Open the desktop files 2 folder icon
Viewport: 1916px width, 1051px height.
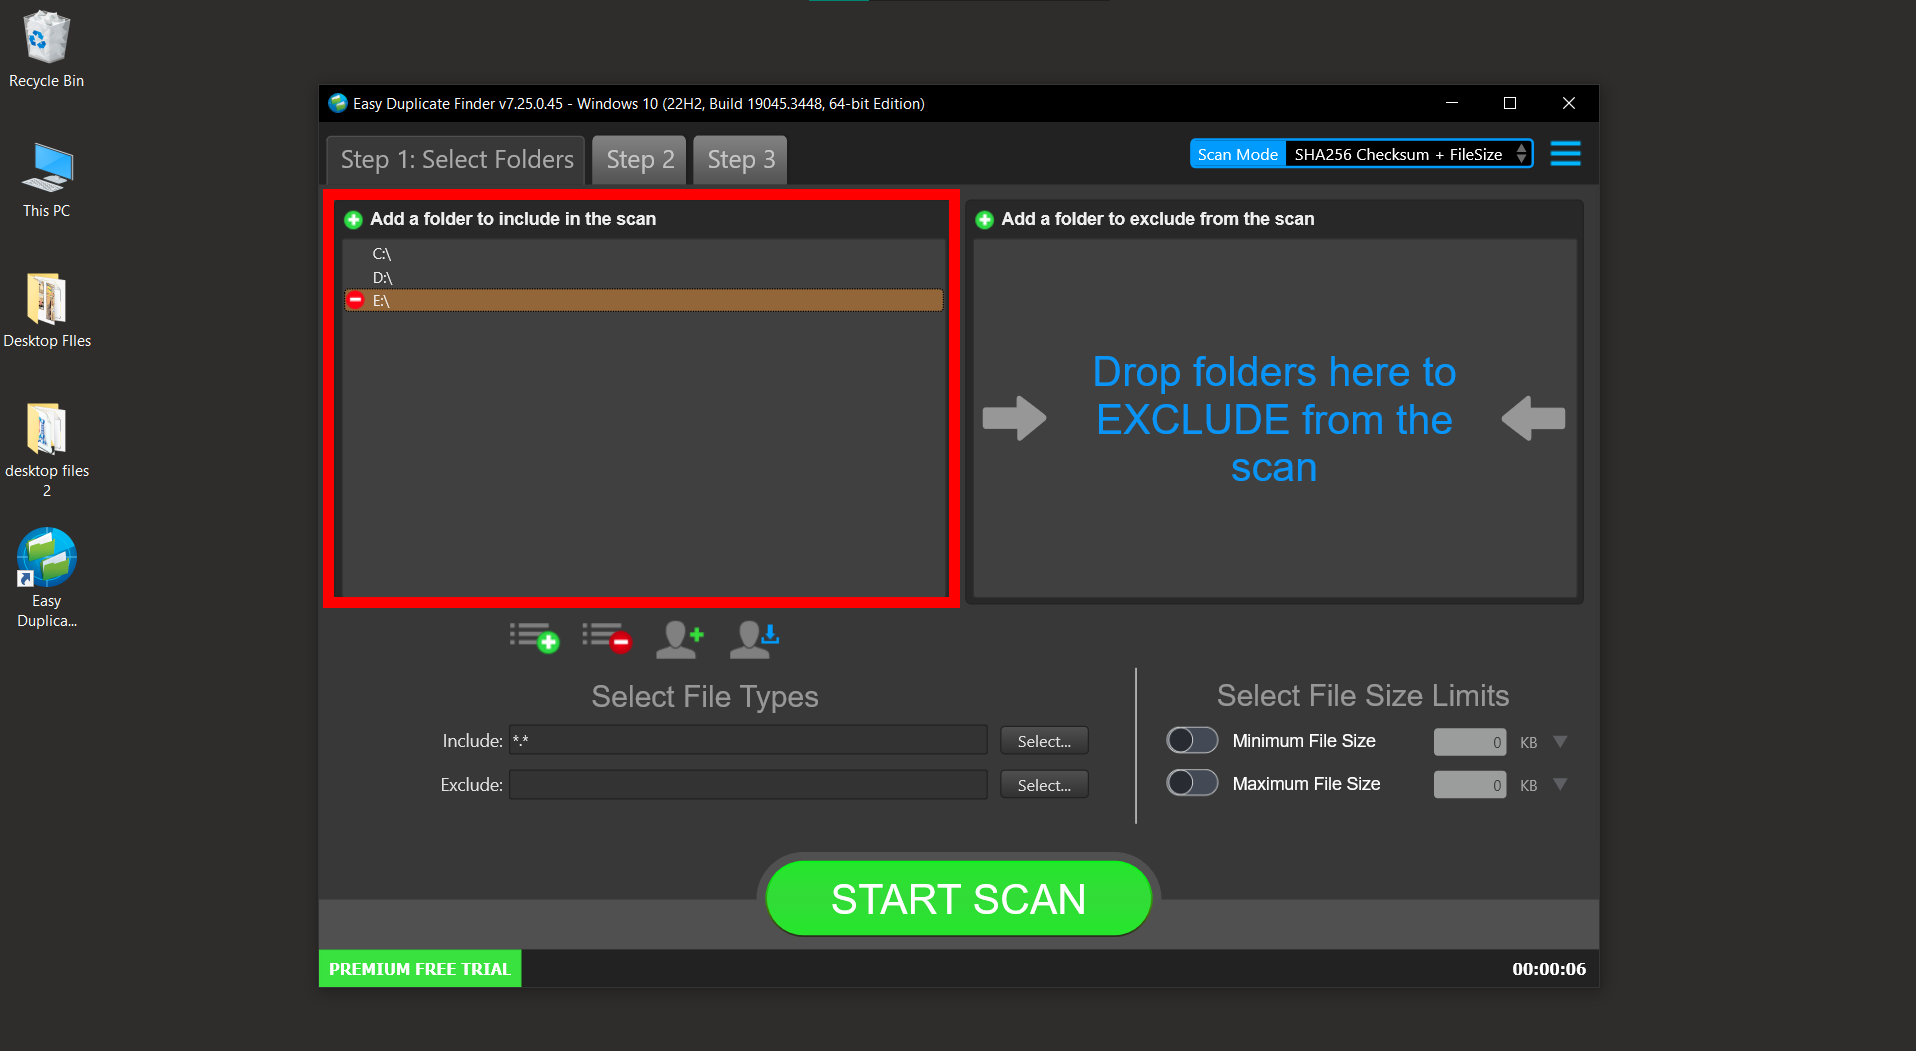click(x=47, y=449)
